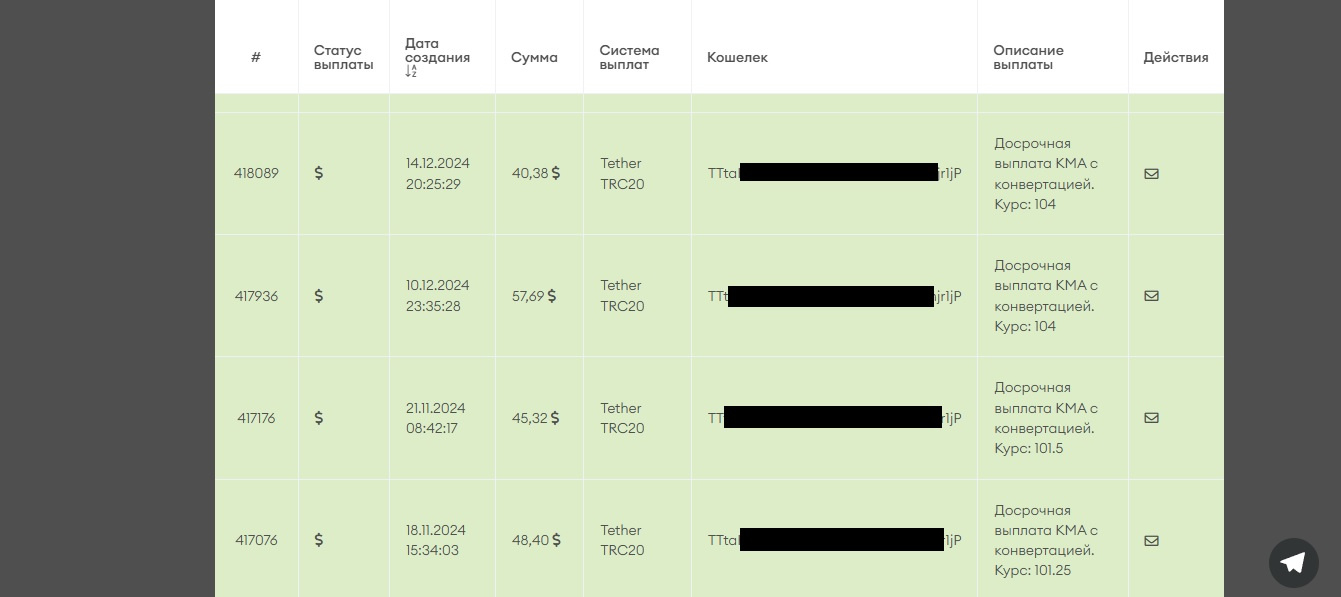This screenshot has width=1341, height=597.
Task: Open the Telegram chat button
Action: pyautogui.click(x=1293, y=562)
